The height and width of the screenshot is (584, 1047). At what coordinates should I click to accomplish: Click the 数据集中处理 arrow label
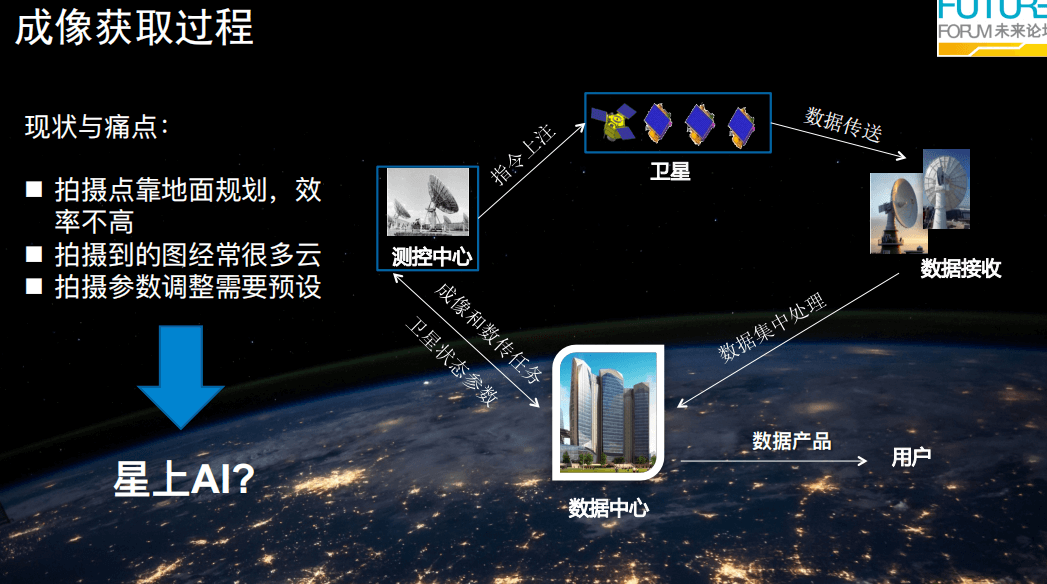(773, 327)
